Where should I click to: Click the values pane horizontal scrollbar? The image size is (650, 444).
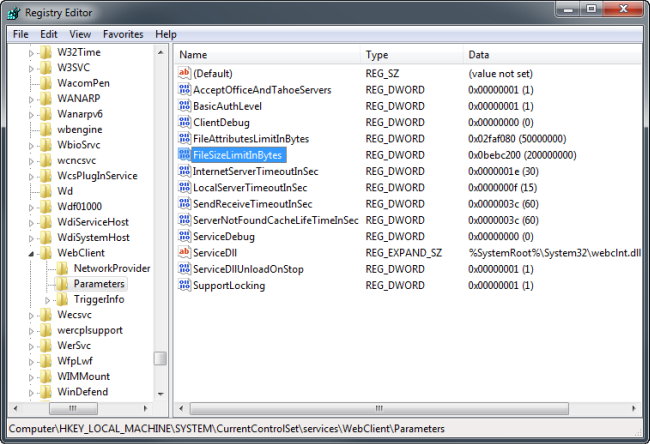[x=400, y=408]
